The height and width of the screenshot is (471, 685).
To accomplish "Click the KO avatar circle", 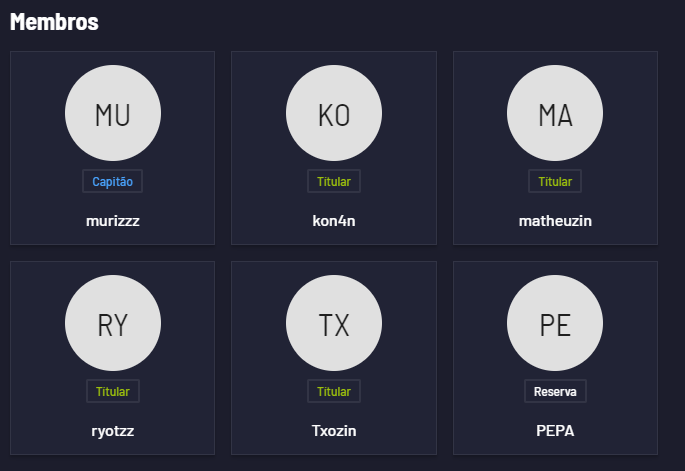I will 334,114.
